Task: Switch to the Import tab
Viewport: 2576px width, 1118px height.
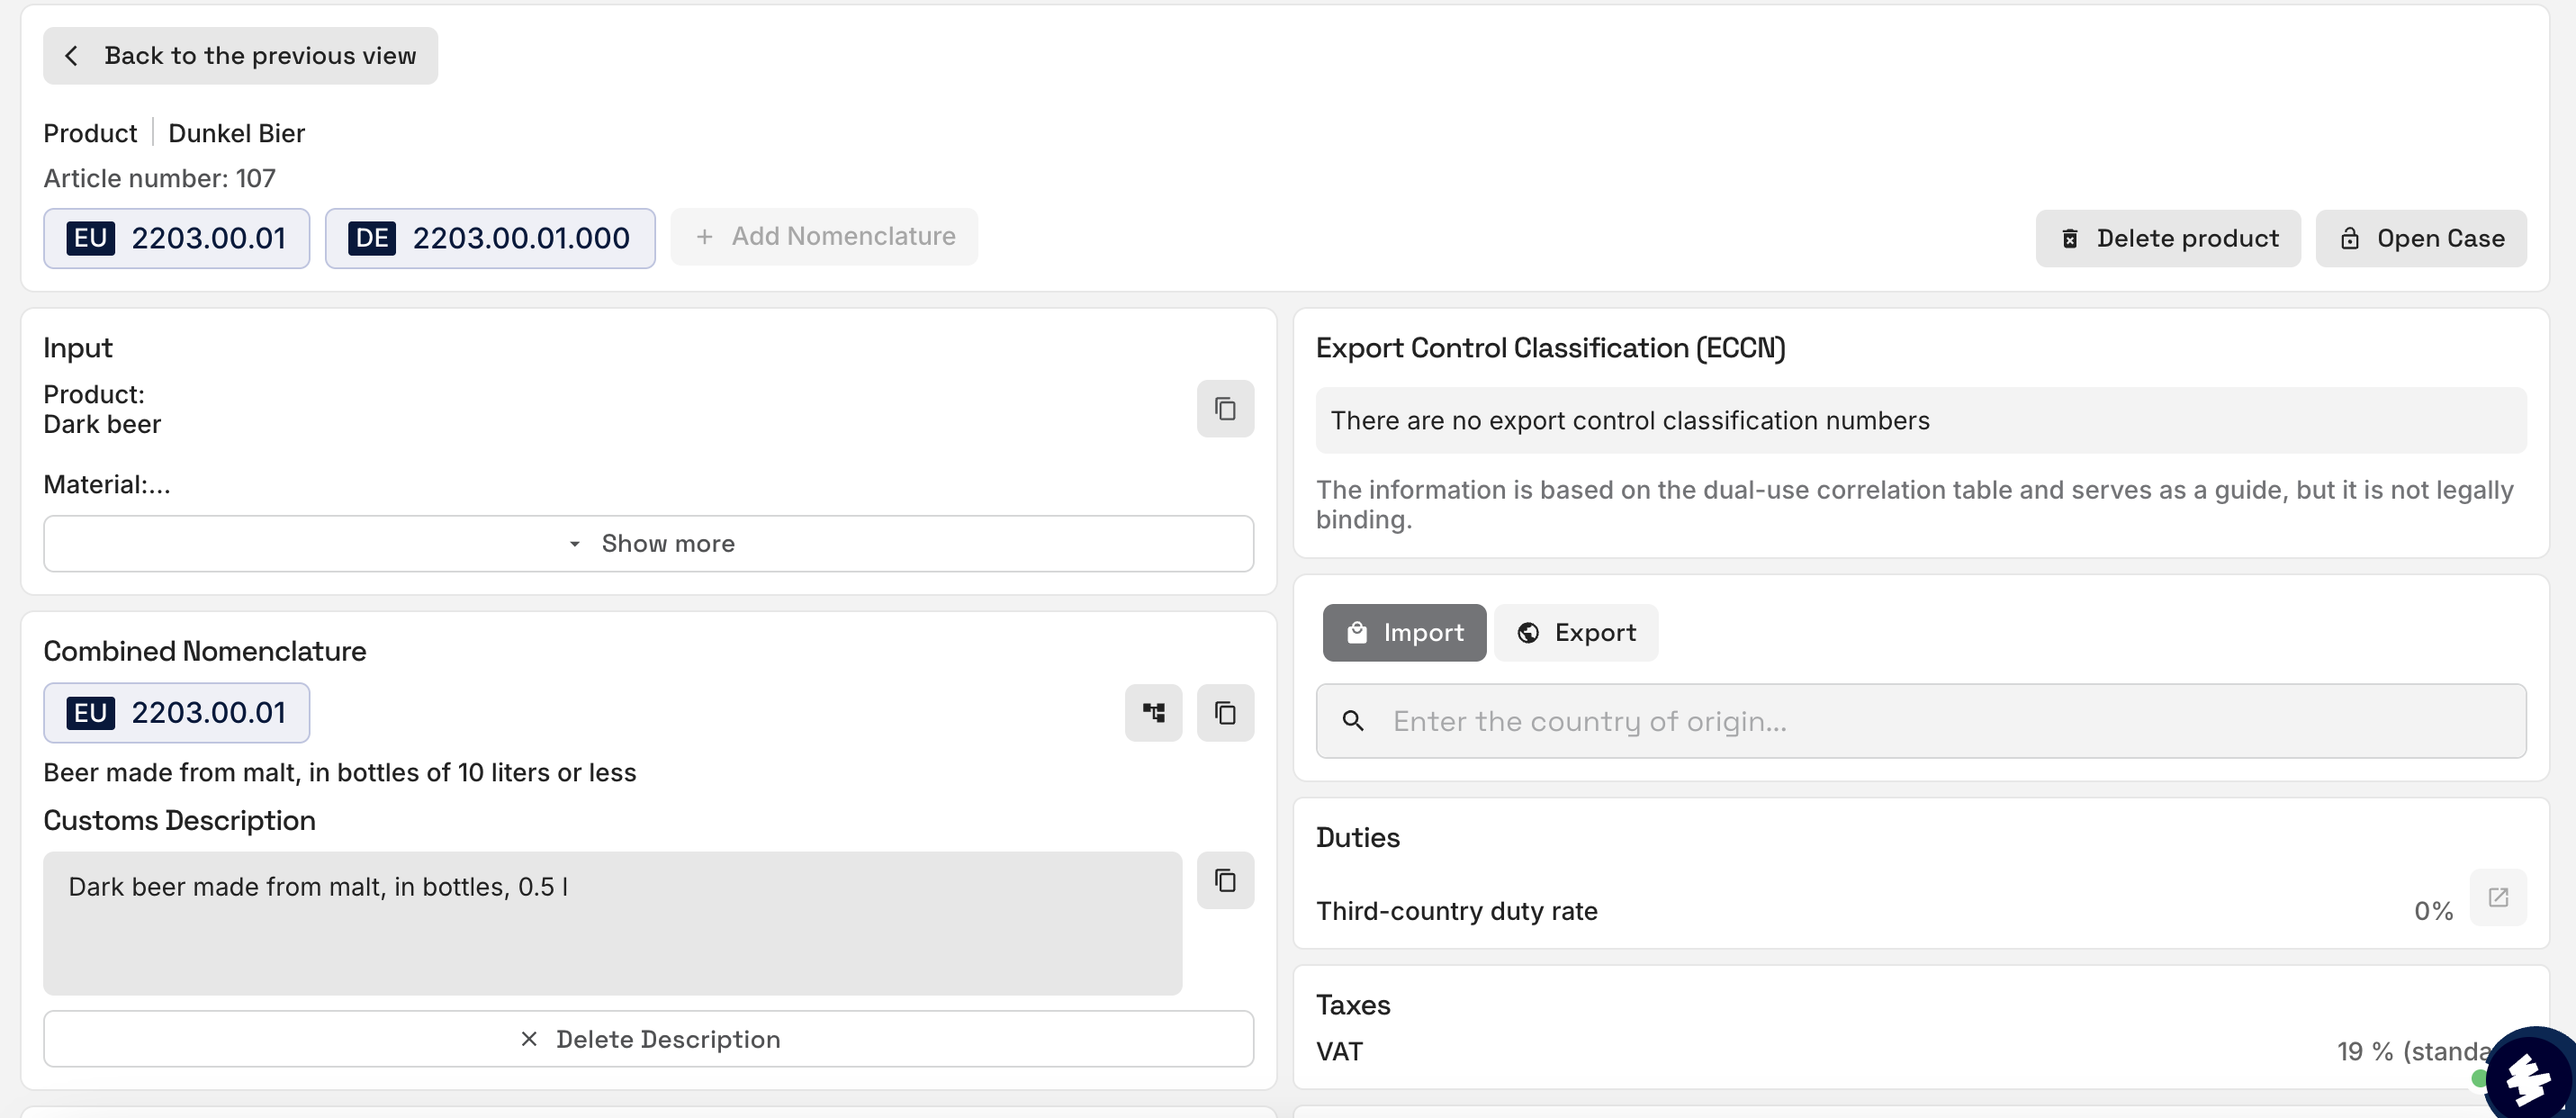Action: [1403, 632]
